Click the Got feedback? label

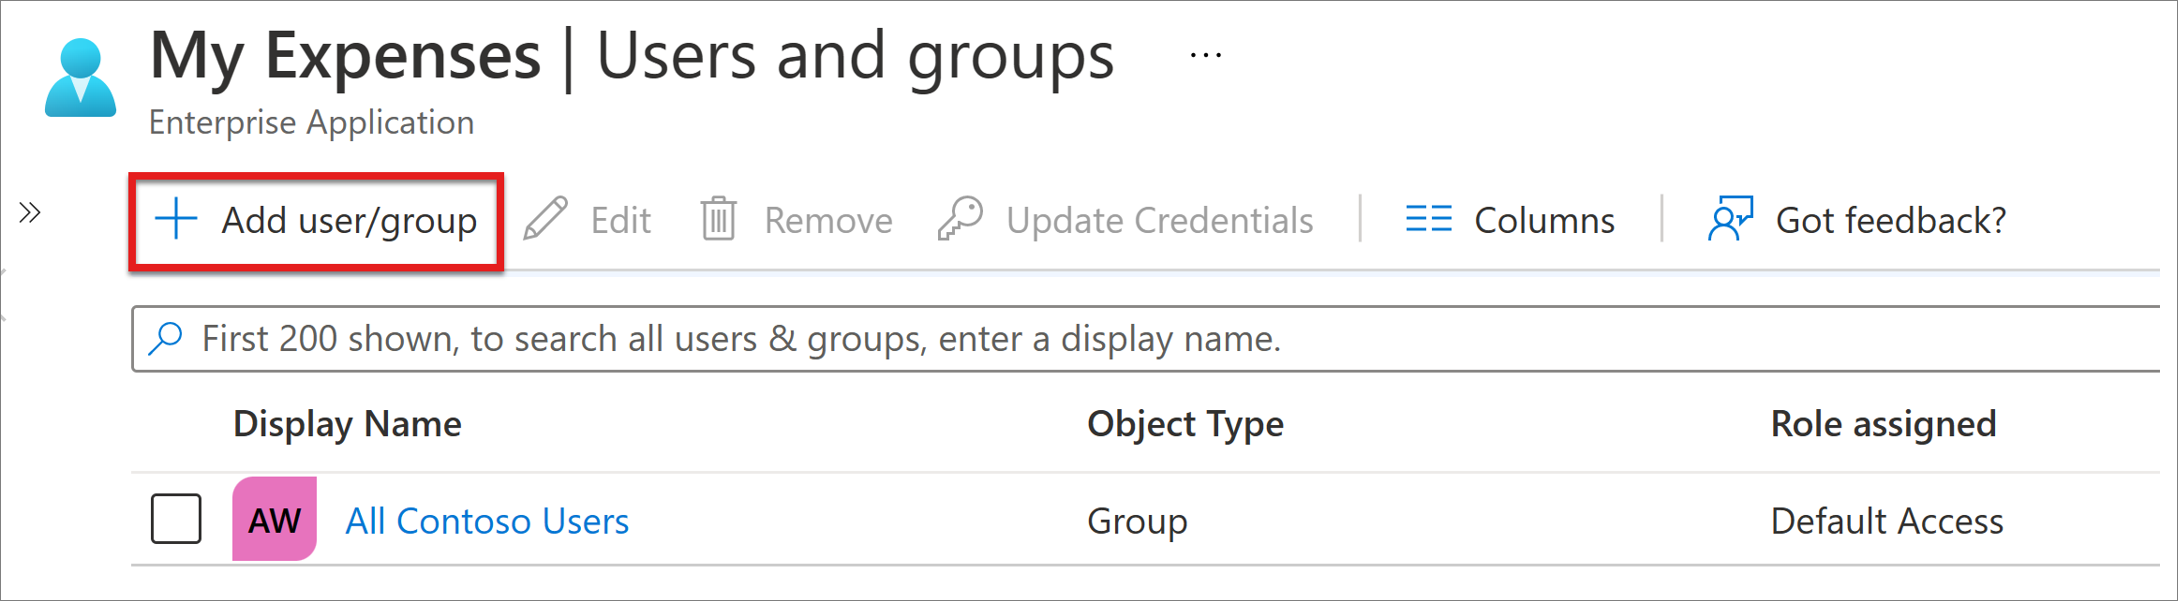pos(1891,220)
